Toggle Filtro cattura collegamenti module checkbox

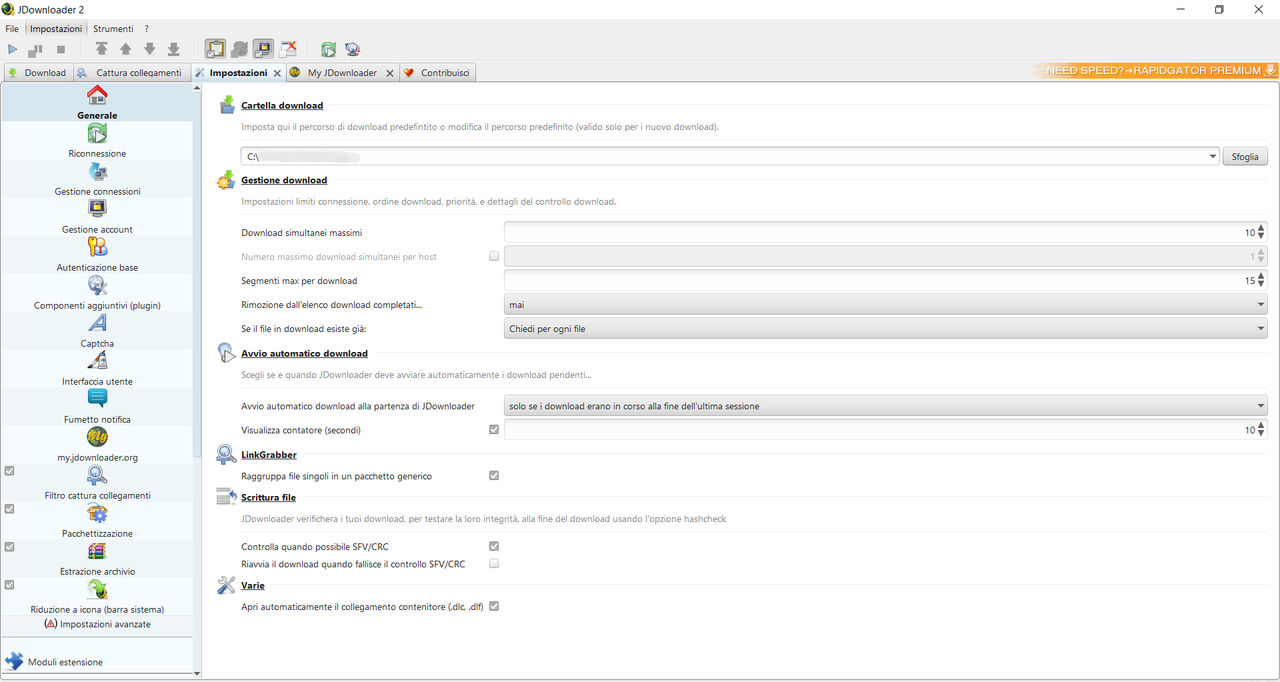9,470
